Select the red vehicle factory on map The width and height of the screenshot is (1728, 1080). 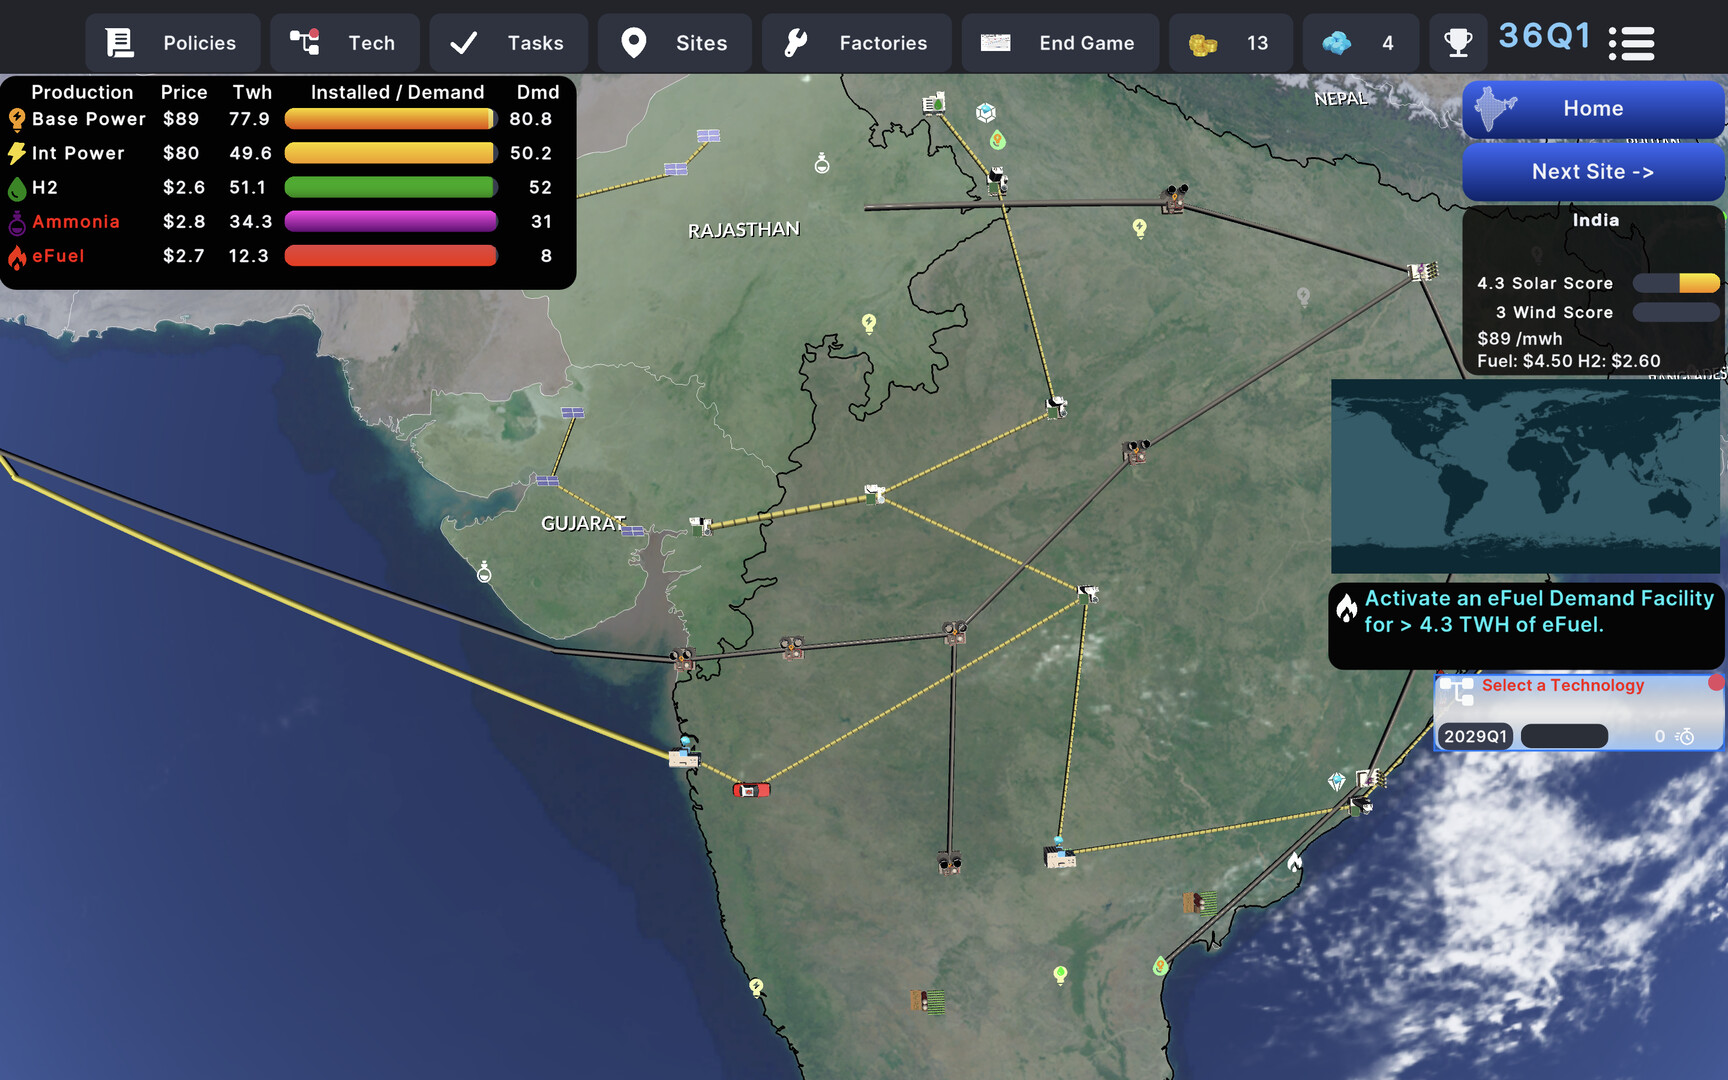tap(751, 790)
